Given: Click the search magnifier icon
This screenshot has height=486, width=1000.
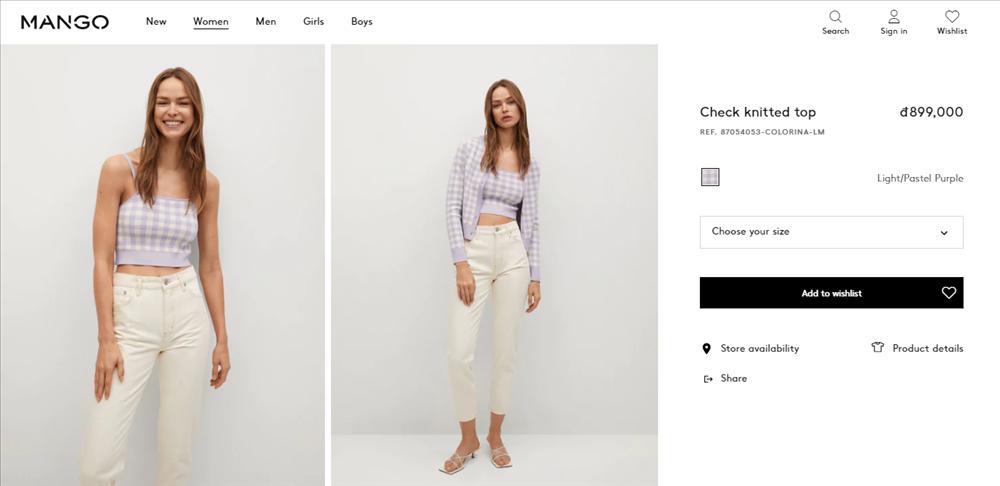Looking at the screenshot, I should pos(835,16).
